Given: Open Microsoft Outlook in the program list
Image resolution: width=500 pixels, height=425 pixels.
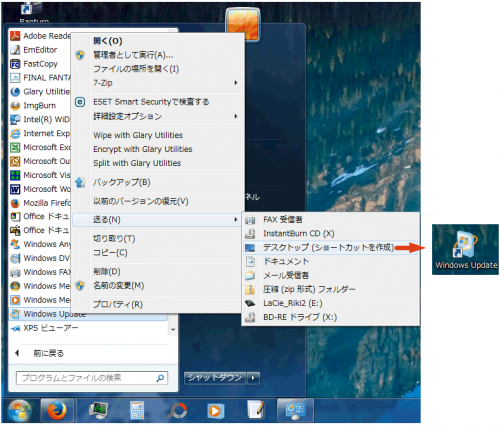Looking at the screenshot, I should [x=40, y=161].
